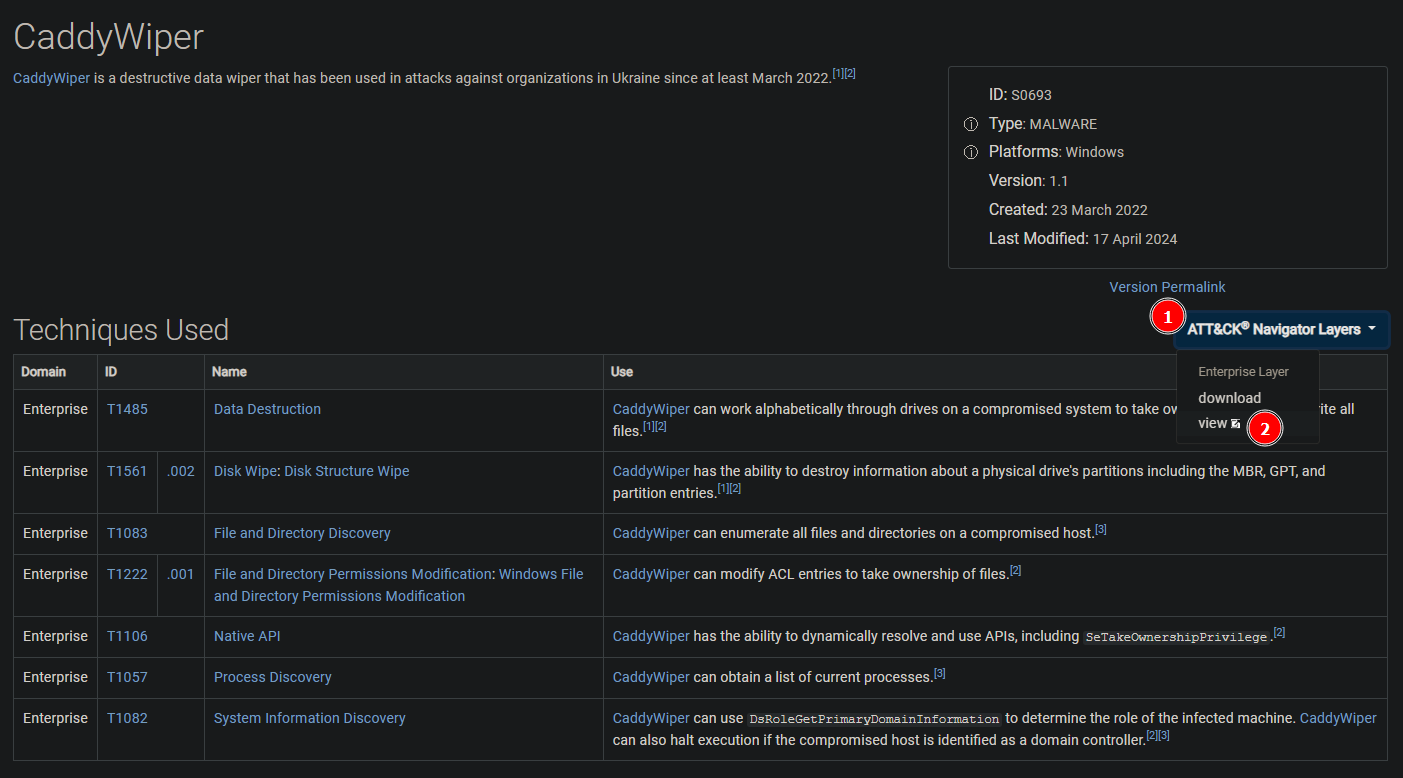1403x778 pixels.
Task: Choose download under Enterprise Layer
Action: coord(1229,398)
